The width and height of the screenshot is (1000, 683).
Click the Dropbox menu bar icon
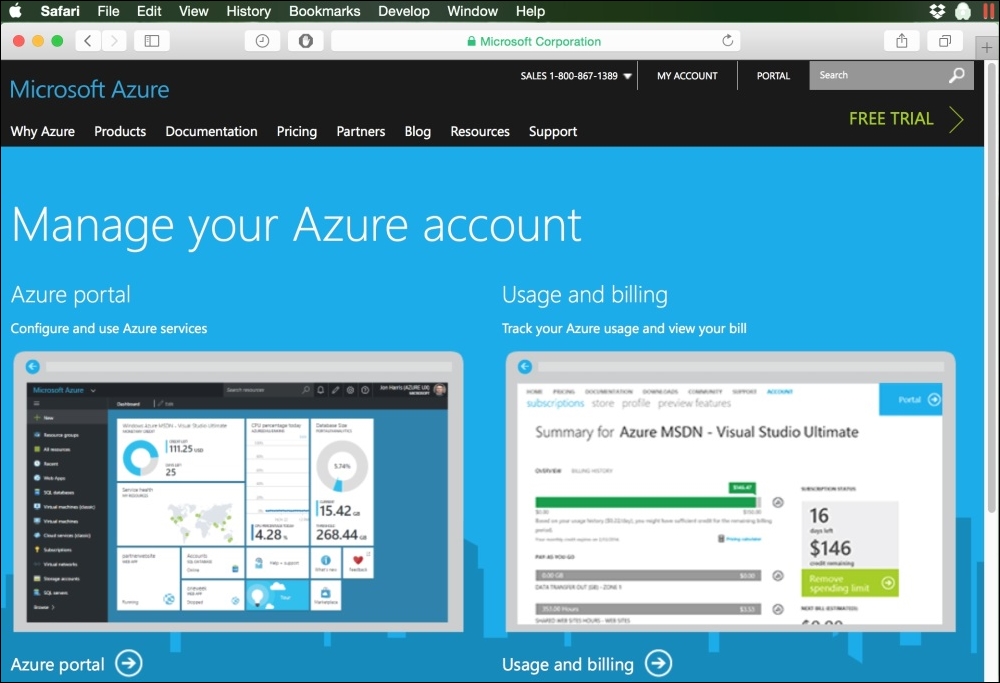(x=937, y=11)
